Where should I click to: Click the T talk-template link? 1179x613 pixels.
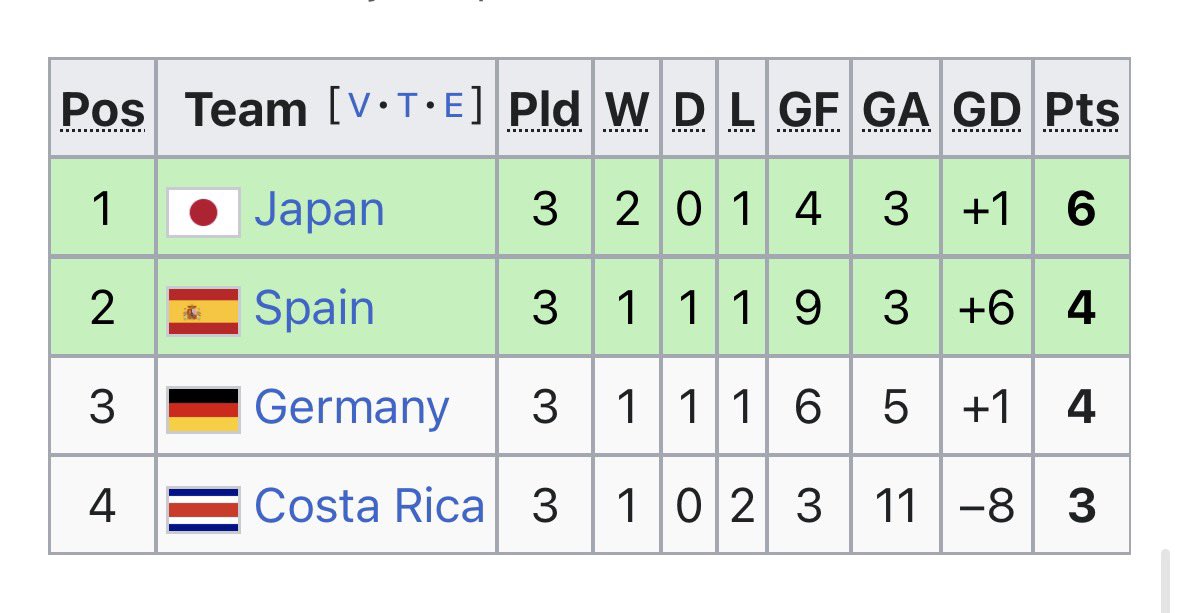point(407,105)
